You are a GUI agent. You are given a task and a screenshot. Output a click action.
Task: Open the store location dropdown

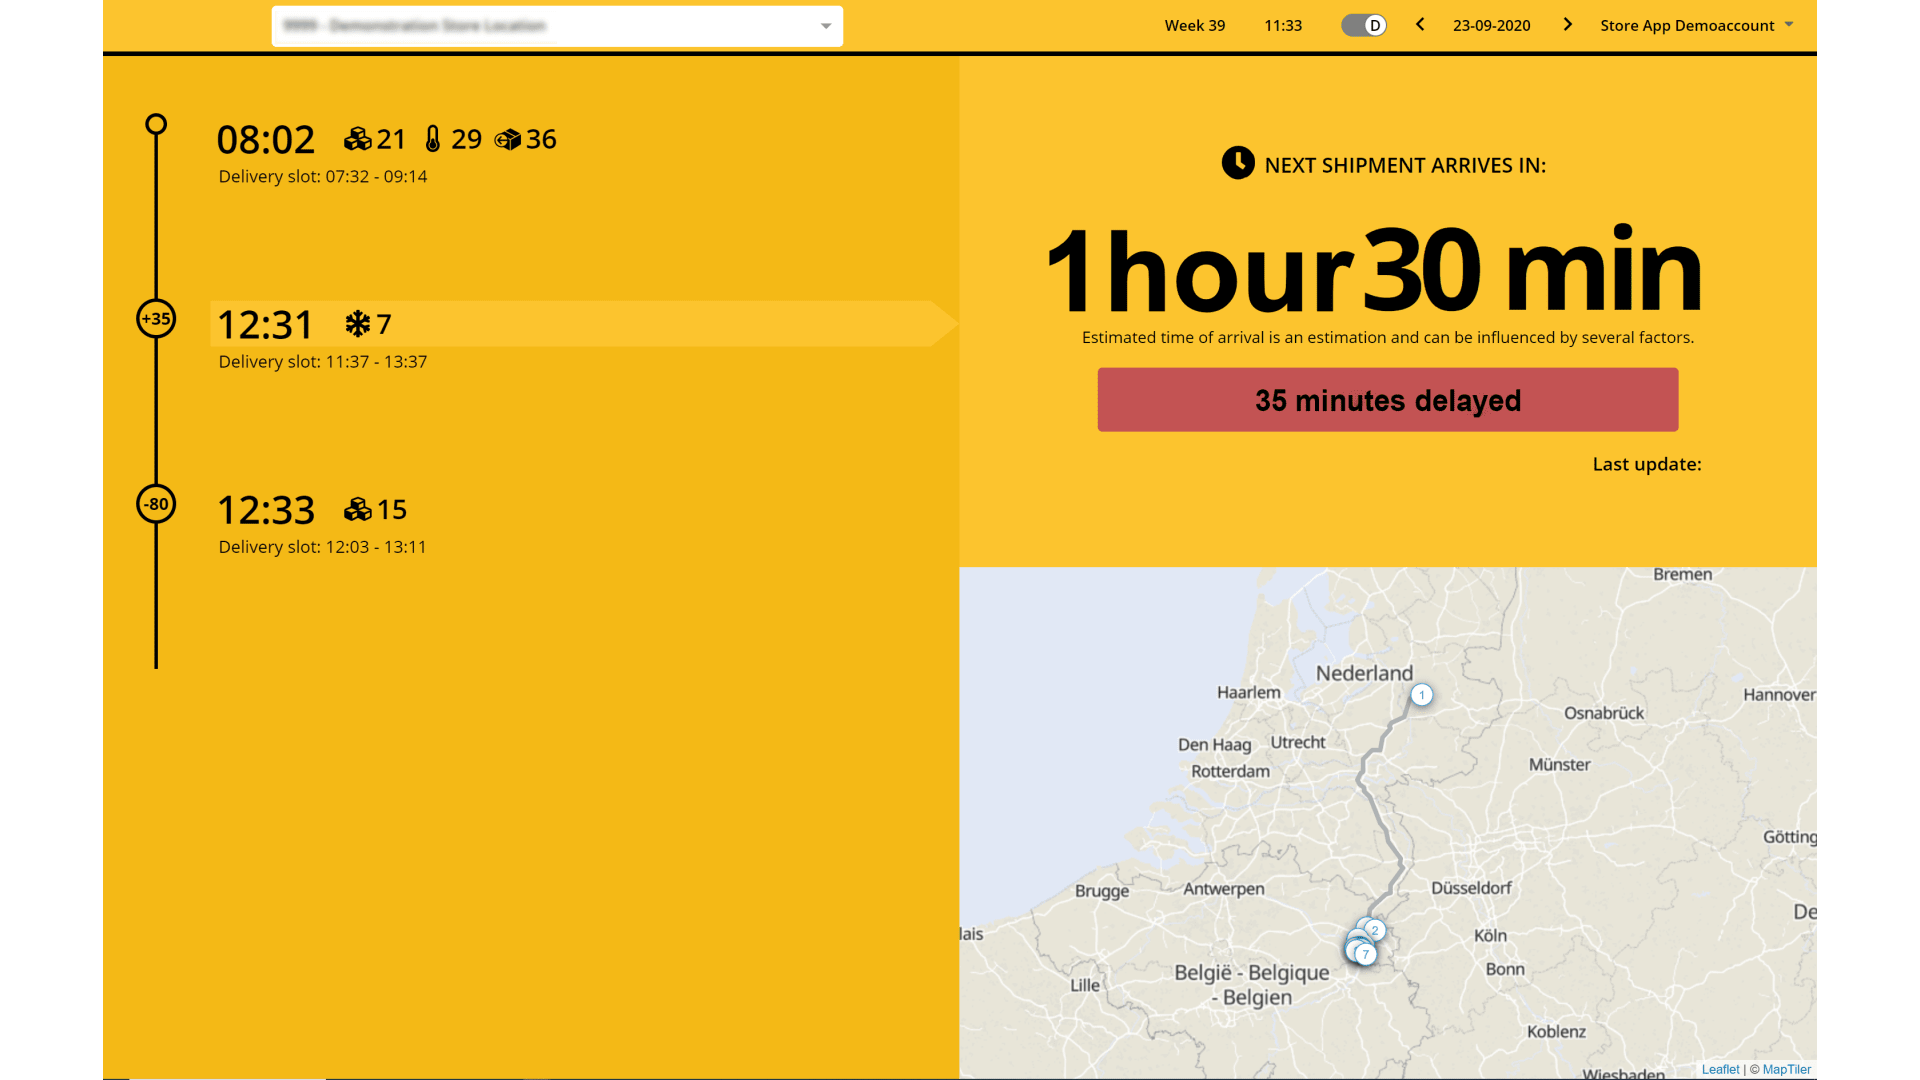[x=557, y=26]
